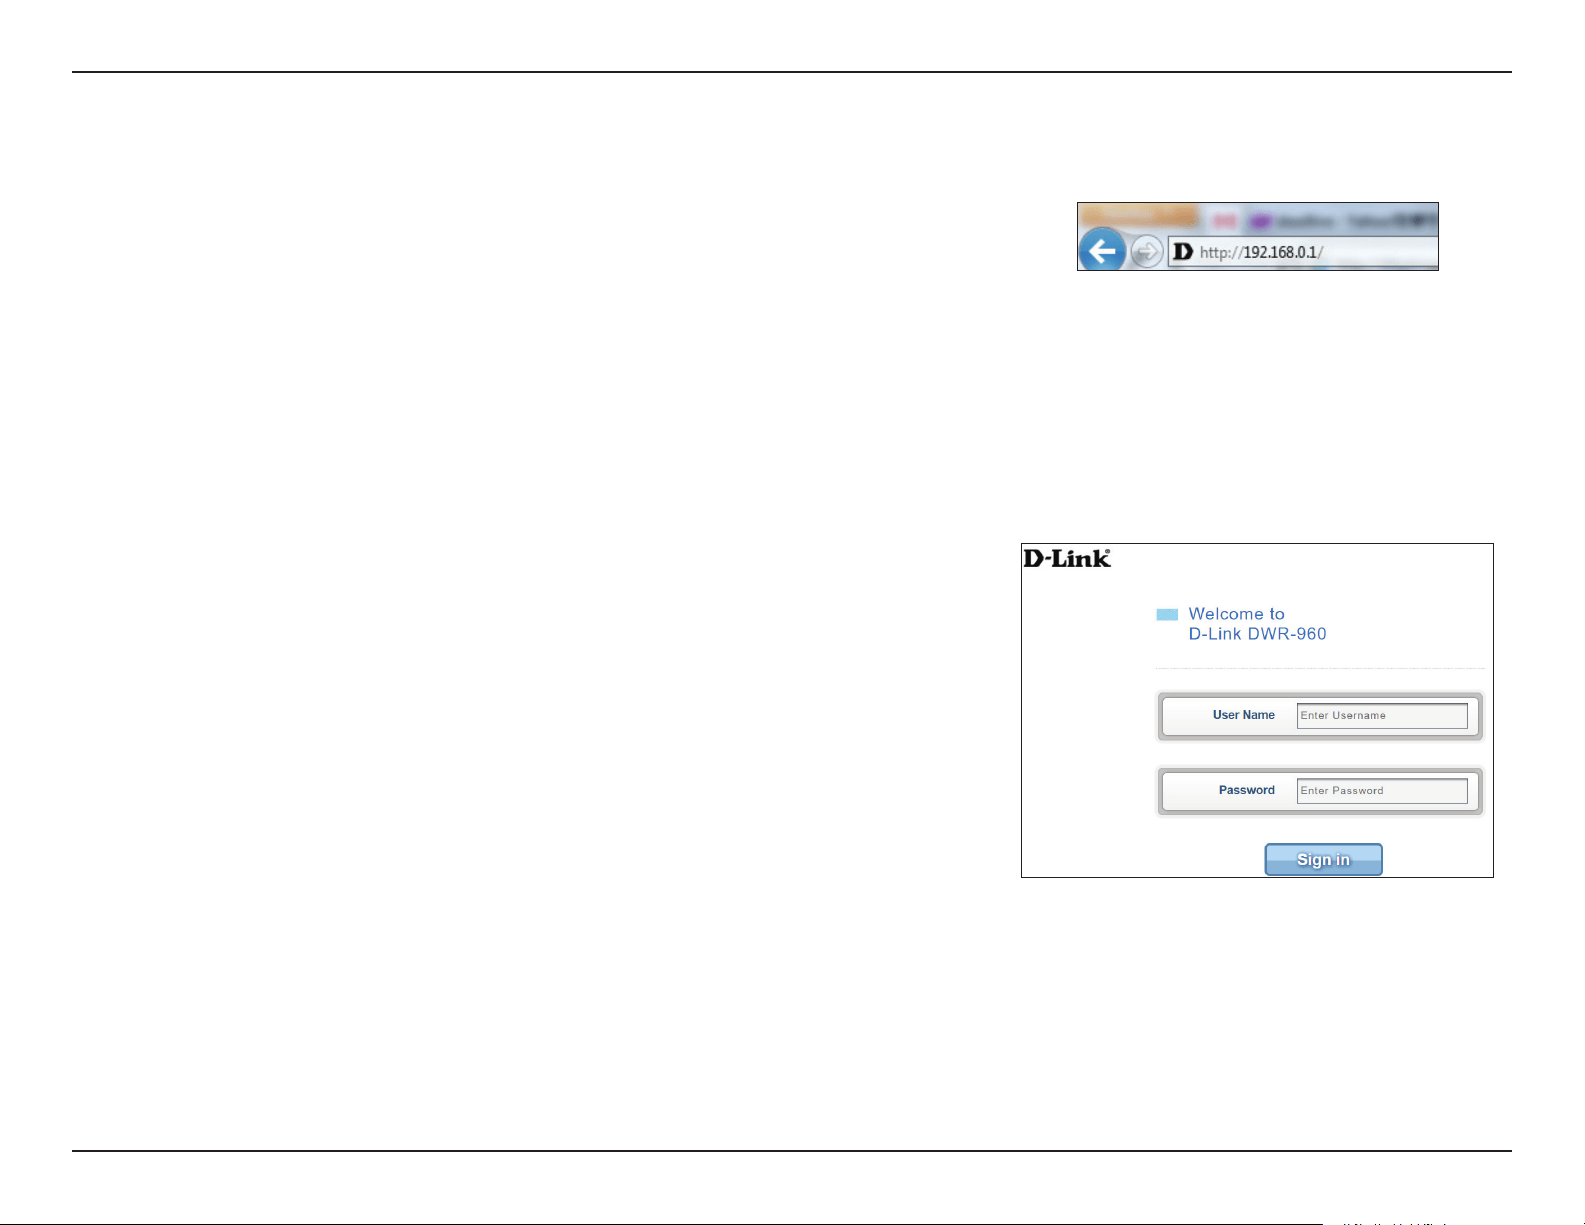Focus the Enter Username field

(x=1382, y=716)
